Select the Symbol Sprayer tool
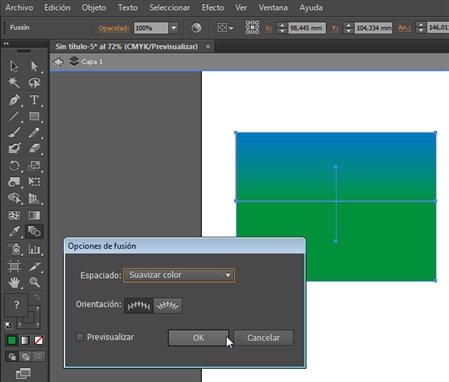 coord(14,249)
